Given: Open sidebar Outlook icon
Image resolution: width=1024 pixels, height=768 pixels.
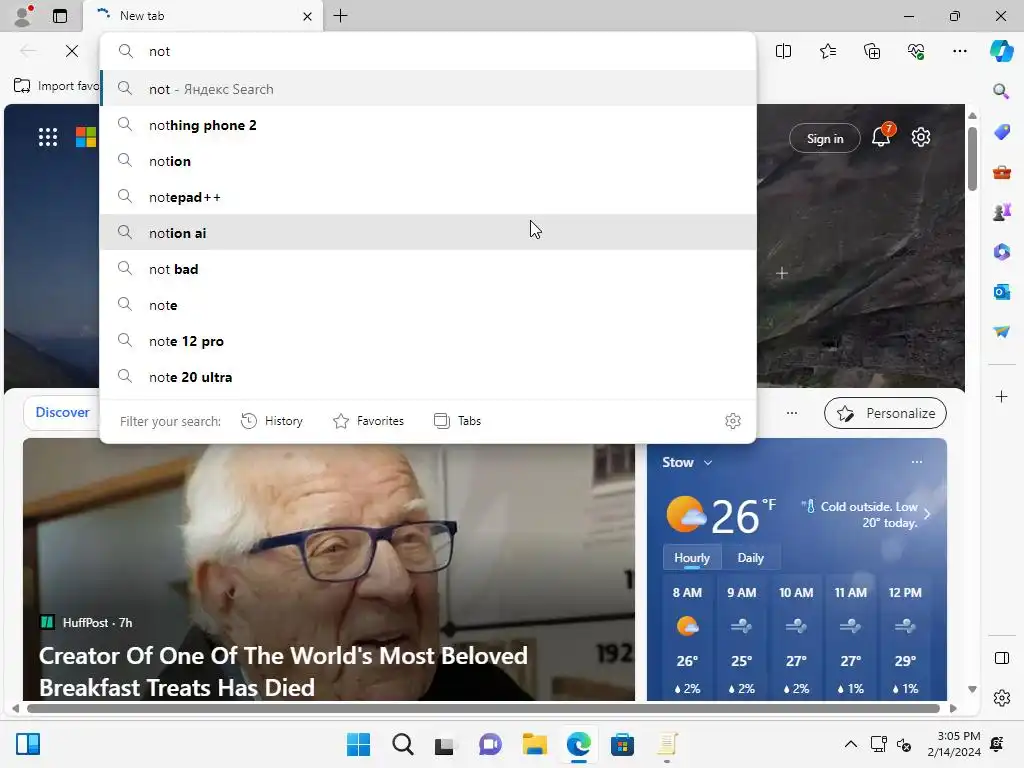Looking at the screenshot, I should pos(1001,291).
